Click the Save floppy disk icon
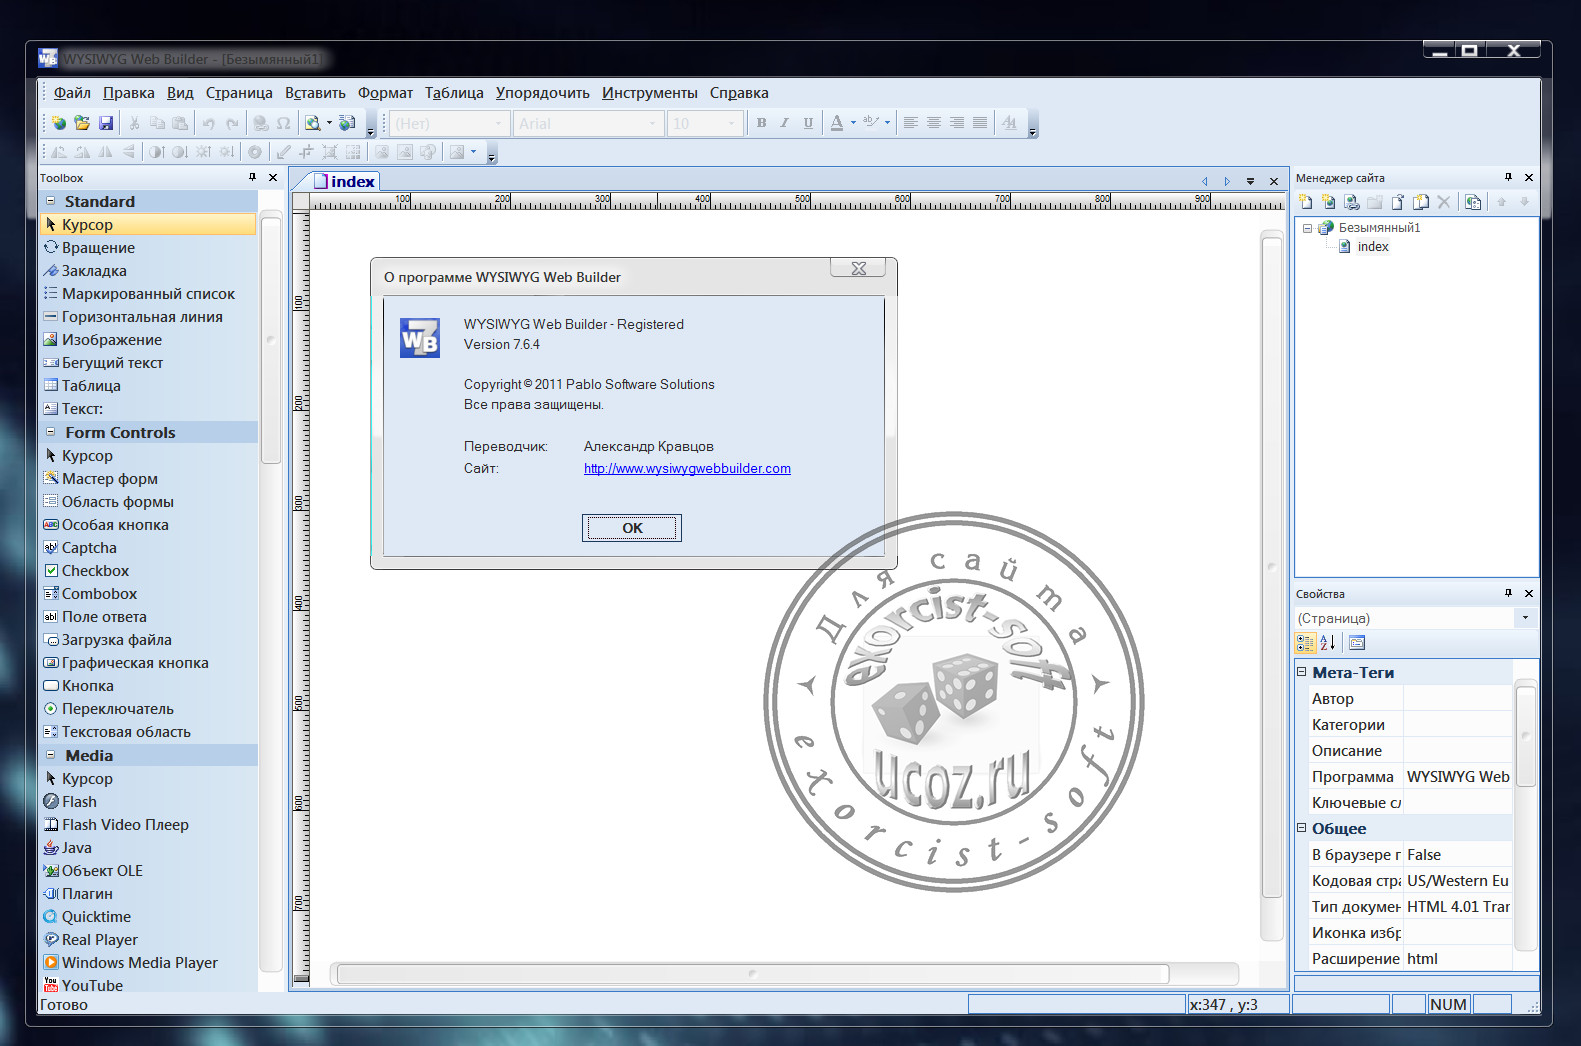The height and width of the screenshot is (1046, 1581). 105,123
